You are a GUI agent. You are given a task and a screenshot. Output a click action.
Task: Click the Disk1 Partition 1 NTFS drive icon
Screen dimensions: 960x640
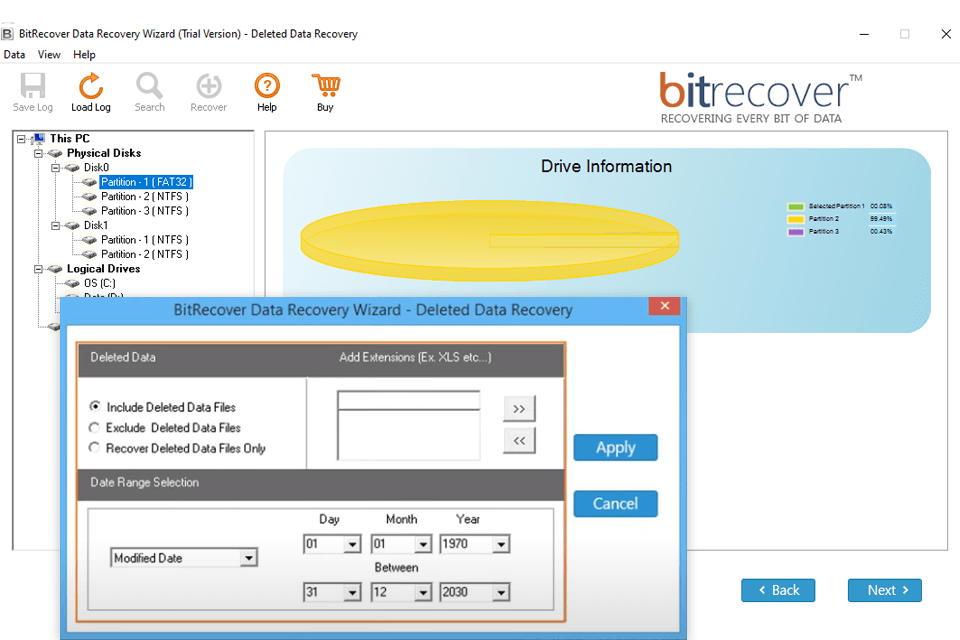point(89,240)
